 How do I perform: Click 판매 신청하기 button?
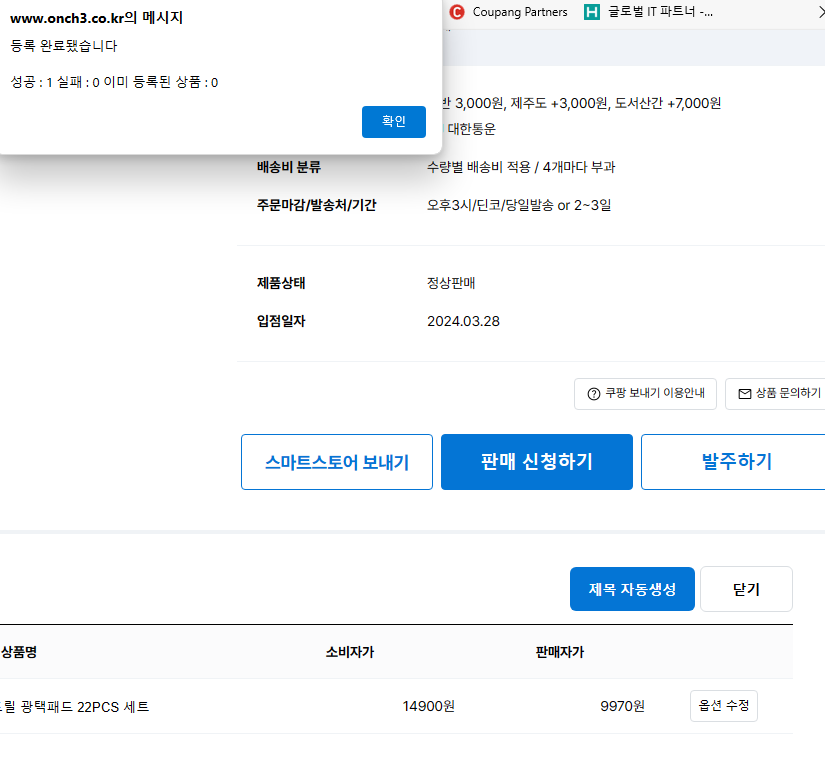tap(537, 461)
